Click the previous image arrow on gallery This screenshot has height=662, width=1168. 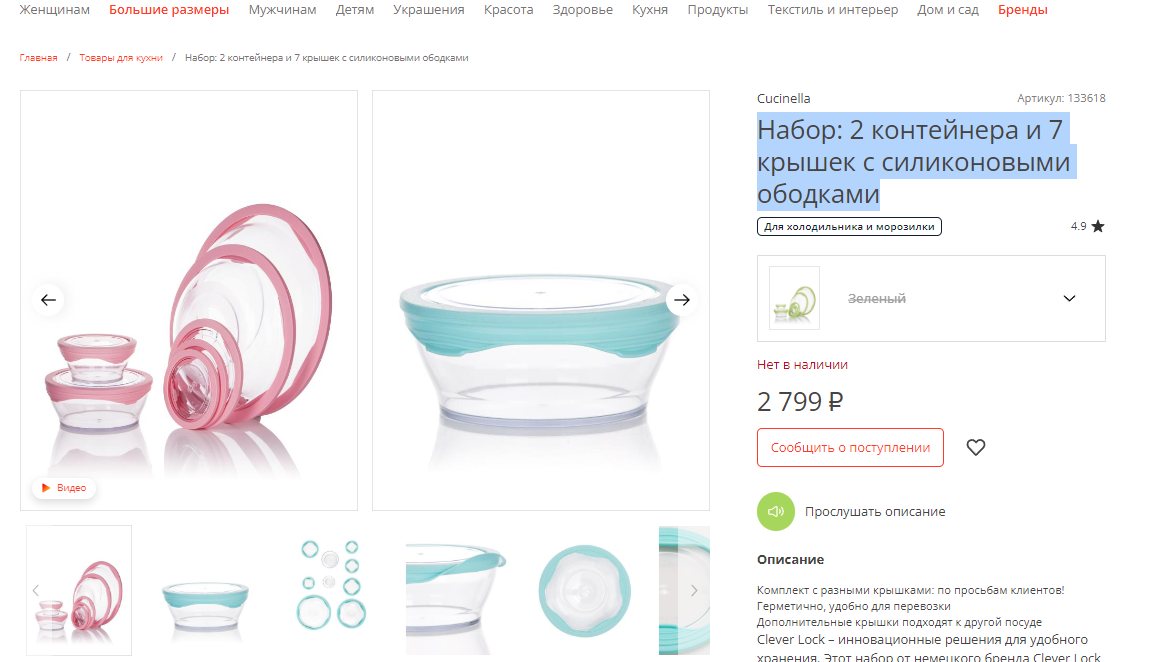(48, 300)
